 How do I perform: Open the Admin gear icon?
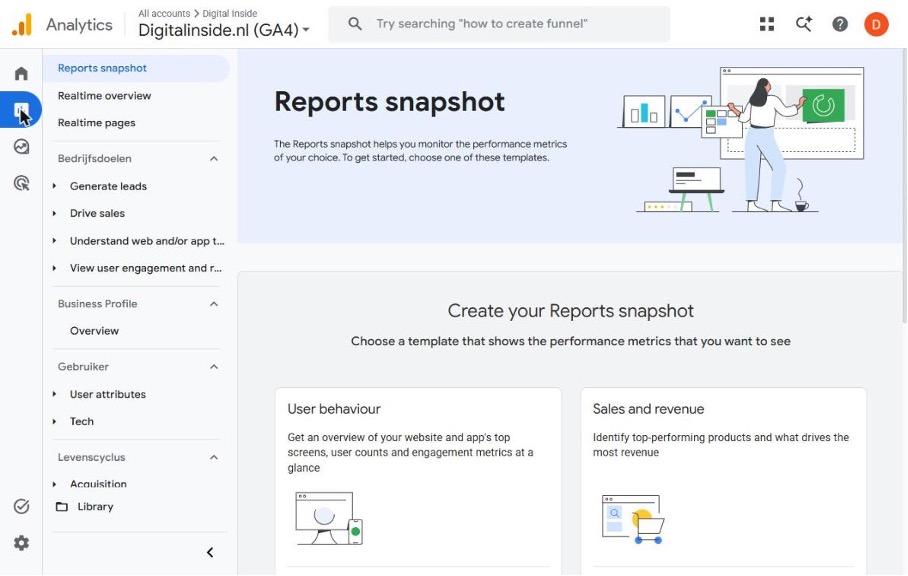tap(21, 543)
